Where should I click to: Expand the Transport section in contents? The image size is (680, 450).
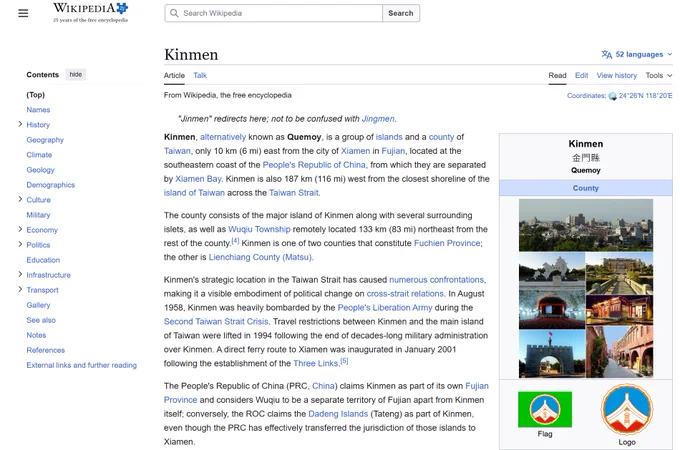[x=20, y=290]
